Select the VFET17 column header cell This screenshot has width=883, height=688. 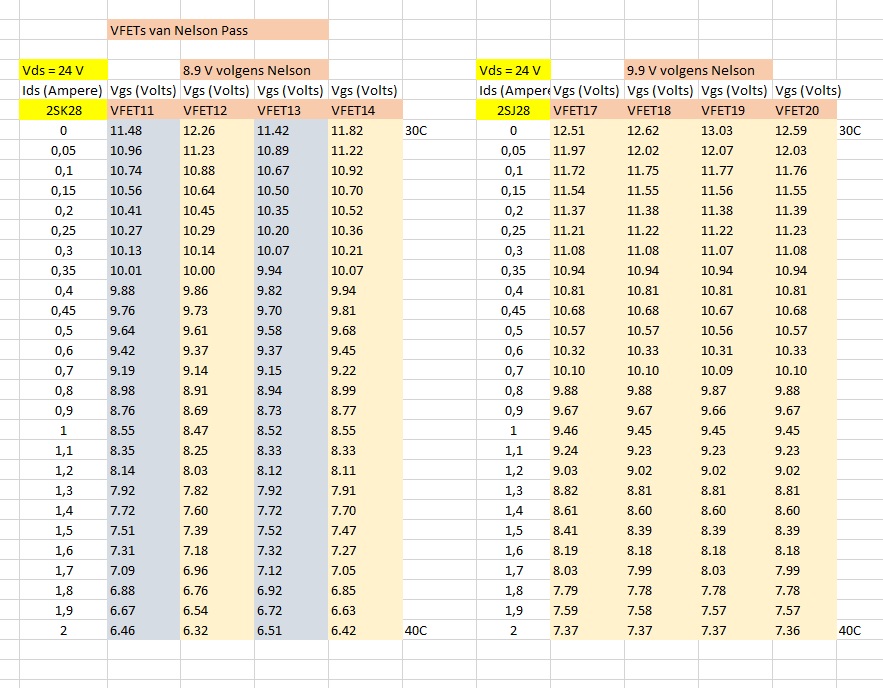click(587, 110)
